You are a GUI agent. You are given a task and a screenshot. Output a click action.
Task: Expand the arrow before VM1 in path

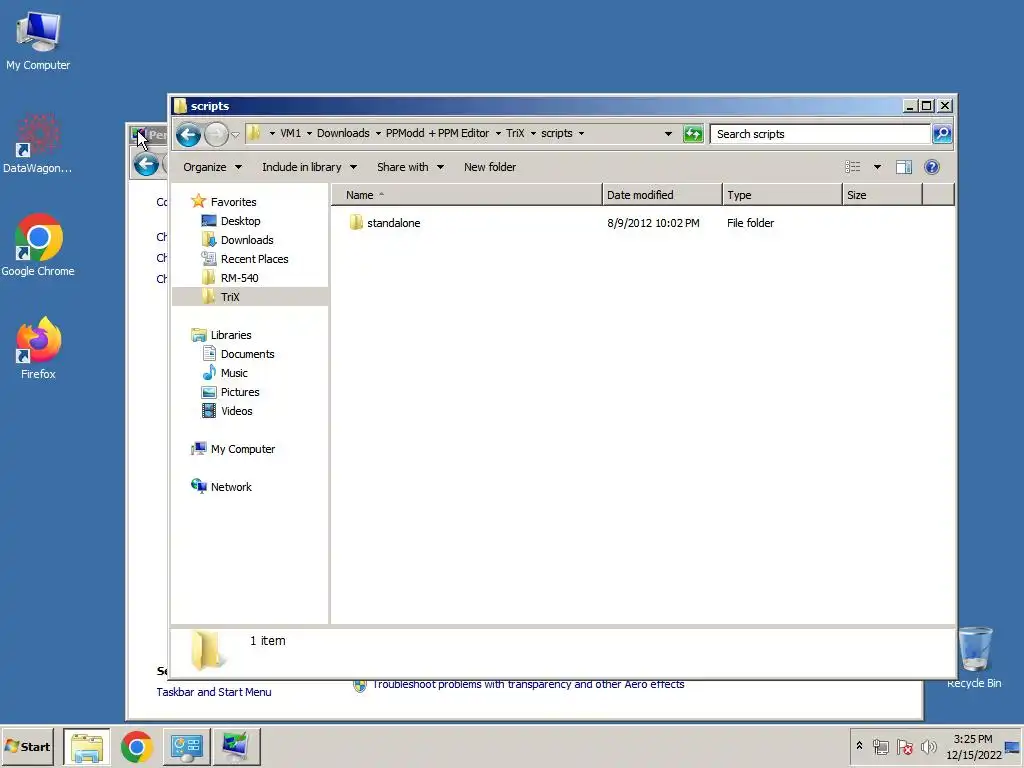272,133
